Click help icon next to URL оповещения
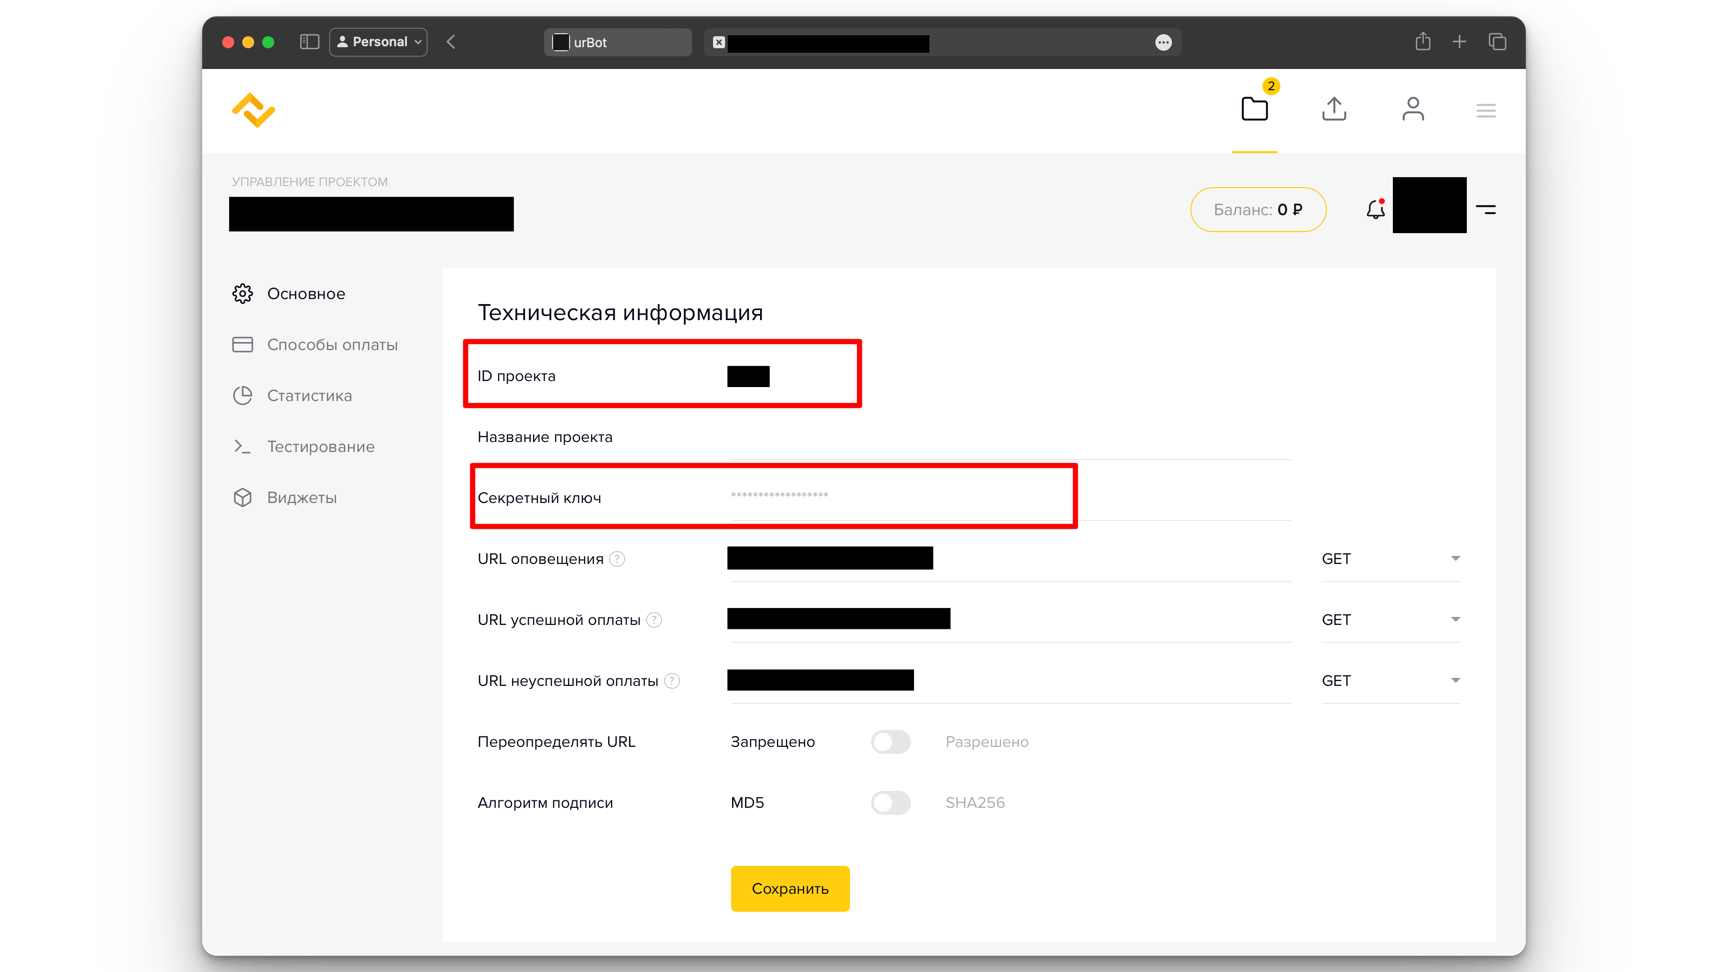Image resolution: width=1728 pixels, height=972 pixels. tap(617, 559)
